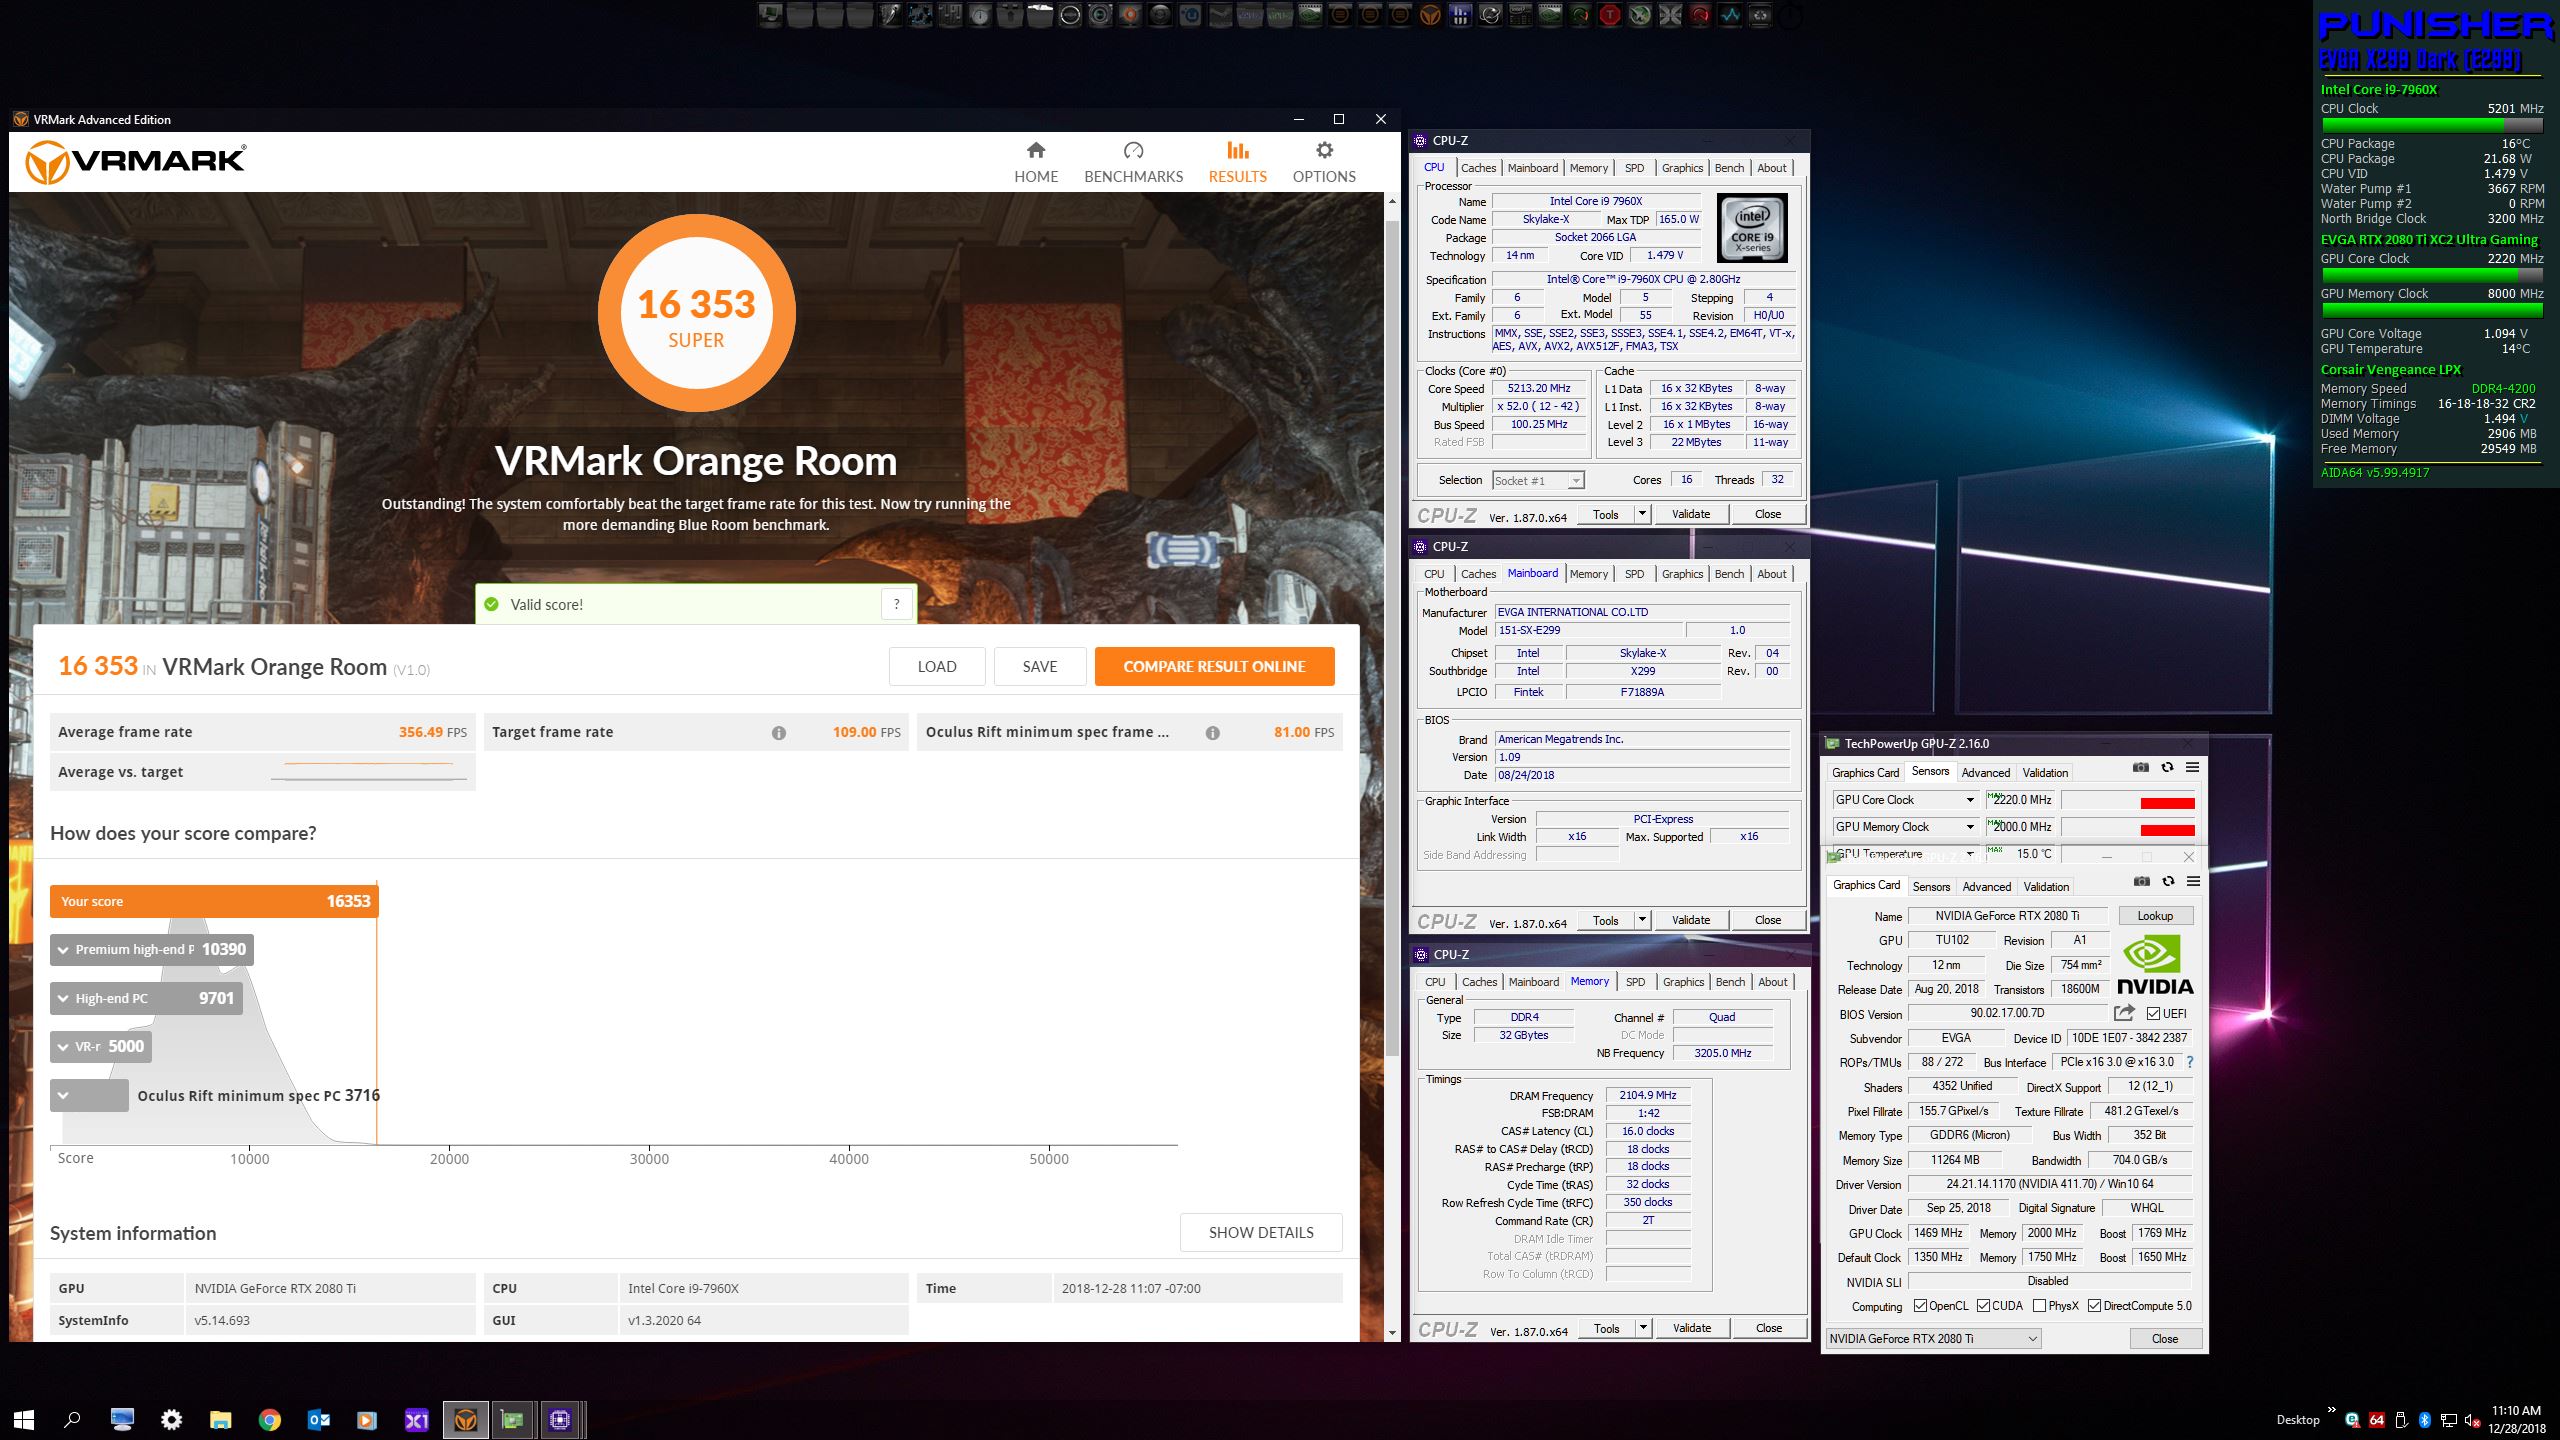Viewport: 2560px width, 1440px height.
Task: Open the GPU-Z Advanced tab
Action: [1986, 887]
